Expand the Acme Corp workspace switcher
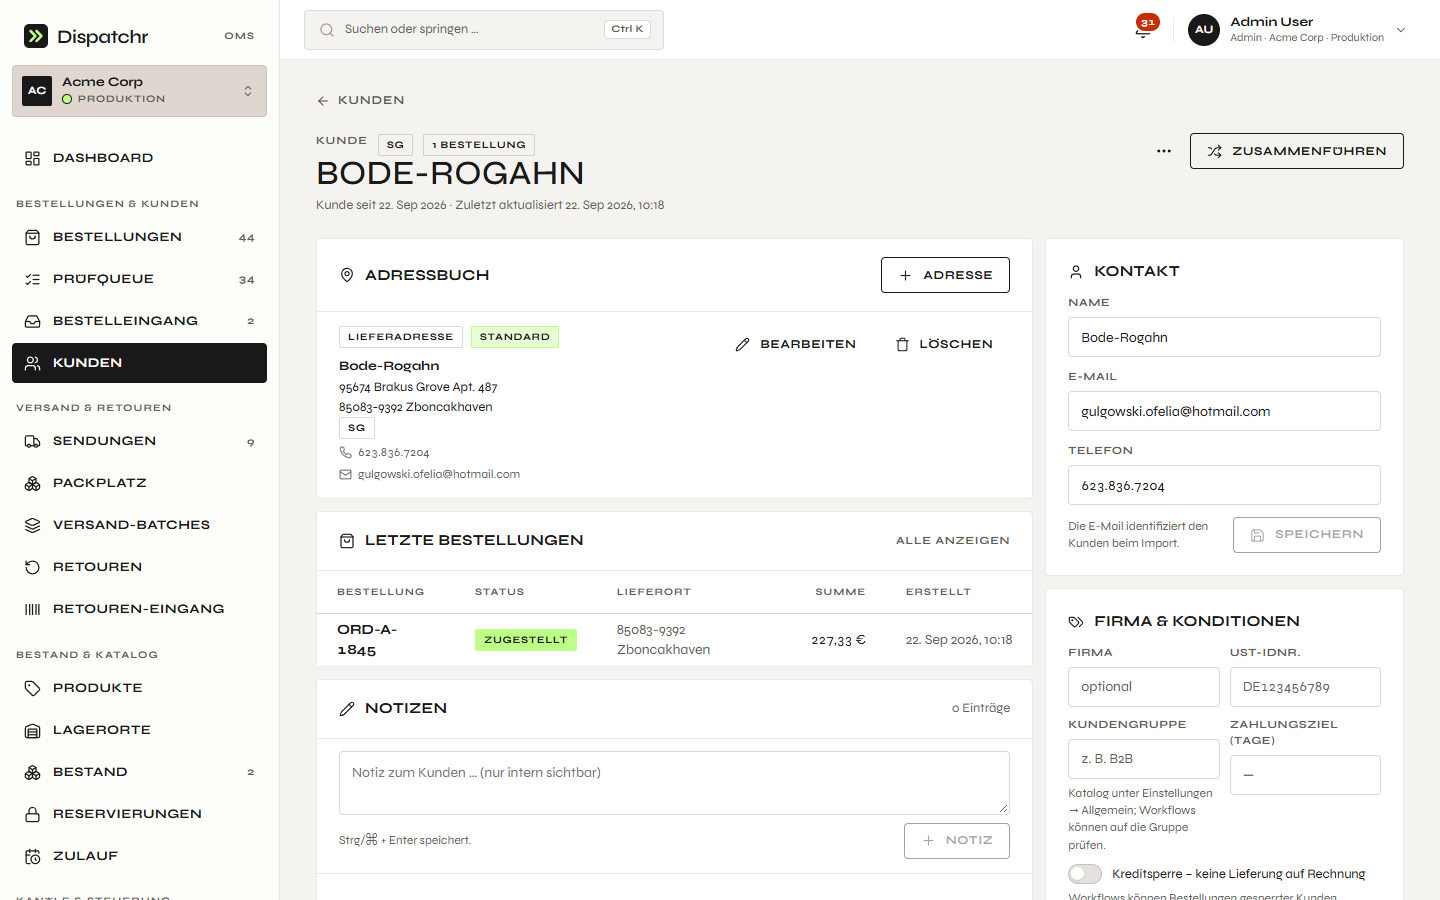This screenshot has height=900, width=1440. (x=139, y=91)
